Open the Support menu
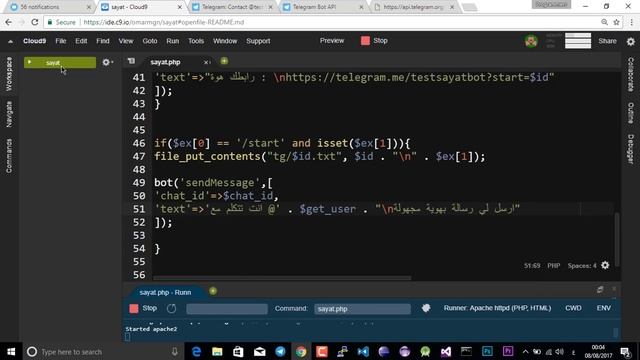640x360 pixels. [x=258, y=41]
